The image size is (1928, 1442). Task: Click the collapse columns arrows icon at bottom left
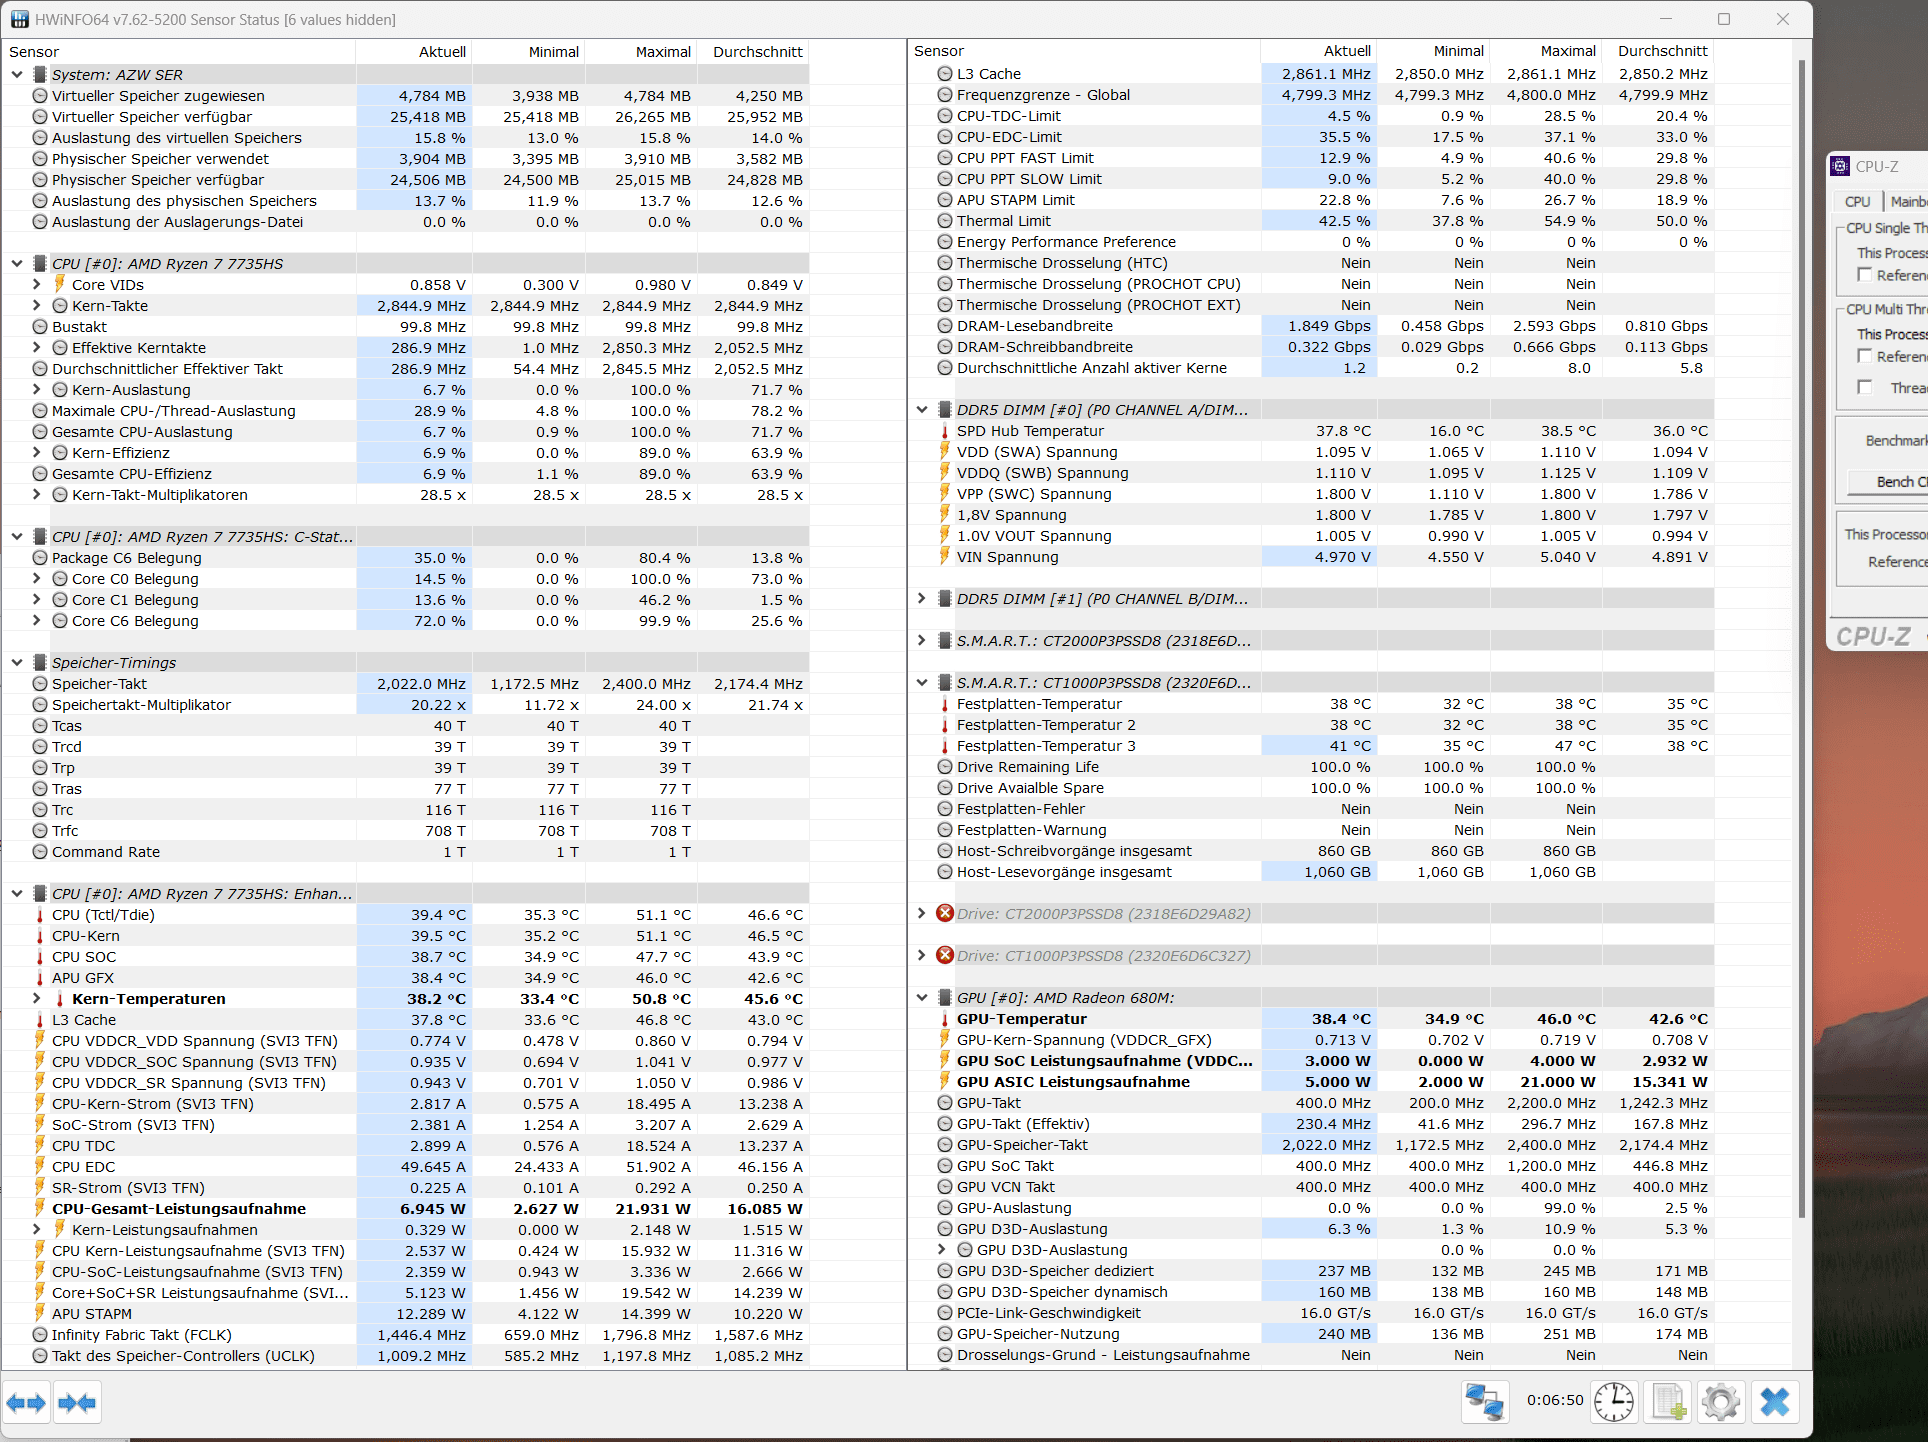coord(77,1403)
